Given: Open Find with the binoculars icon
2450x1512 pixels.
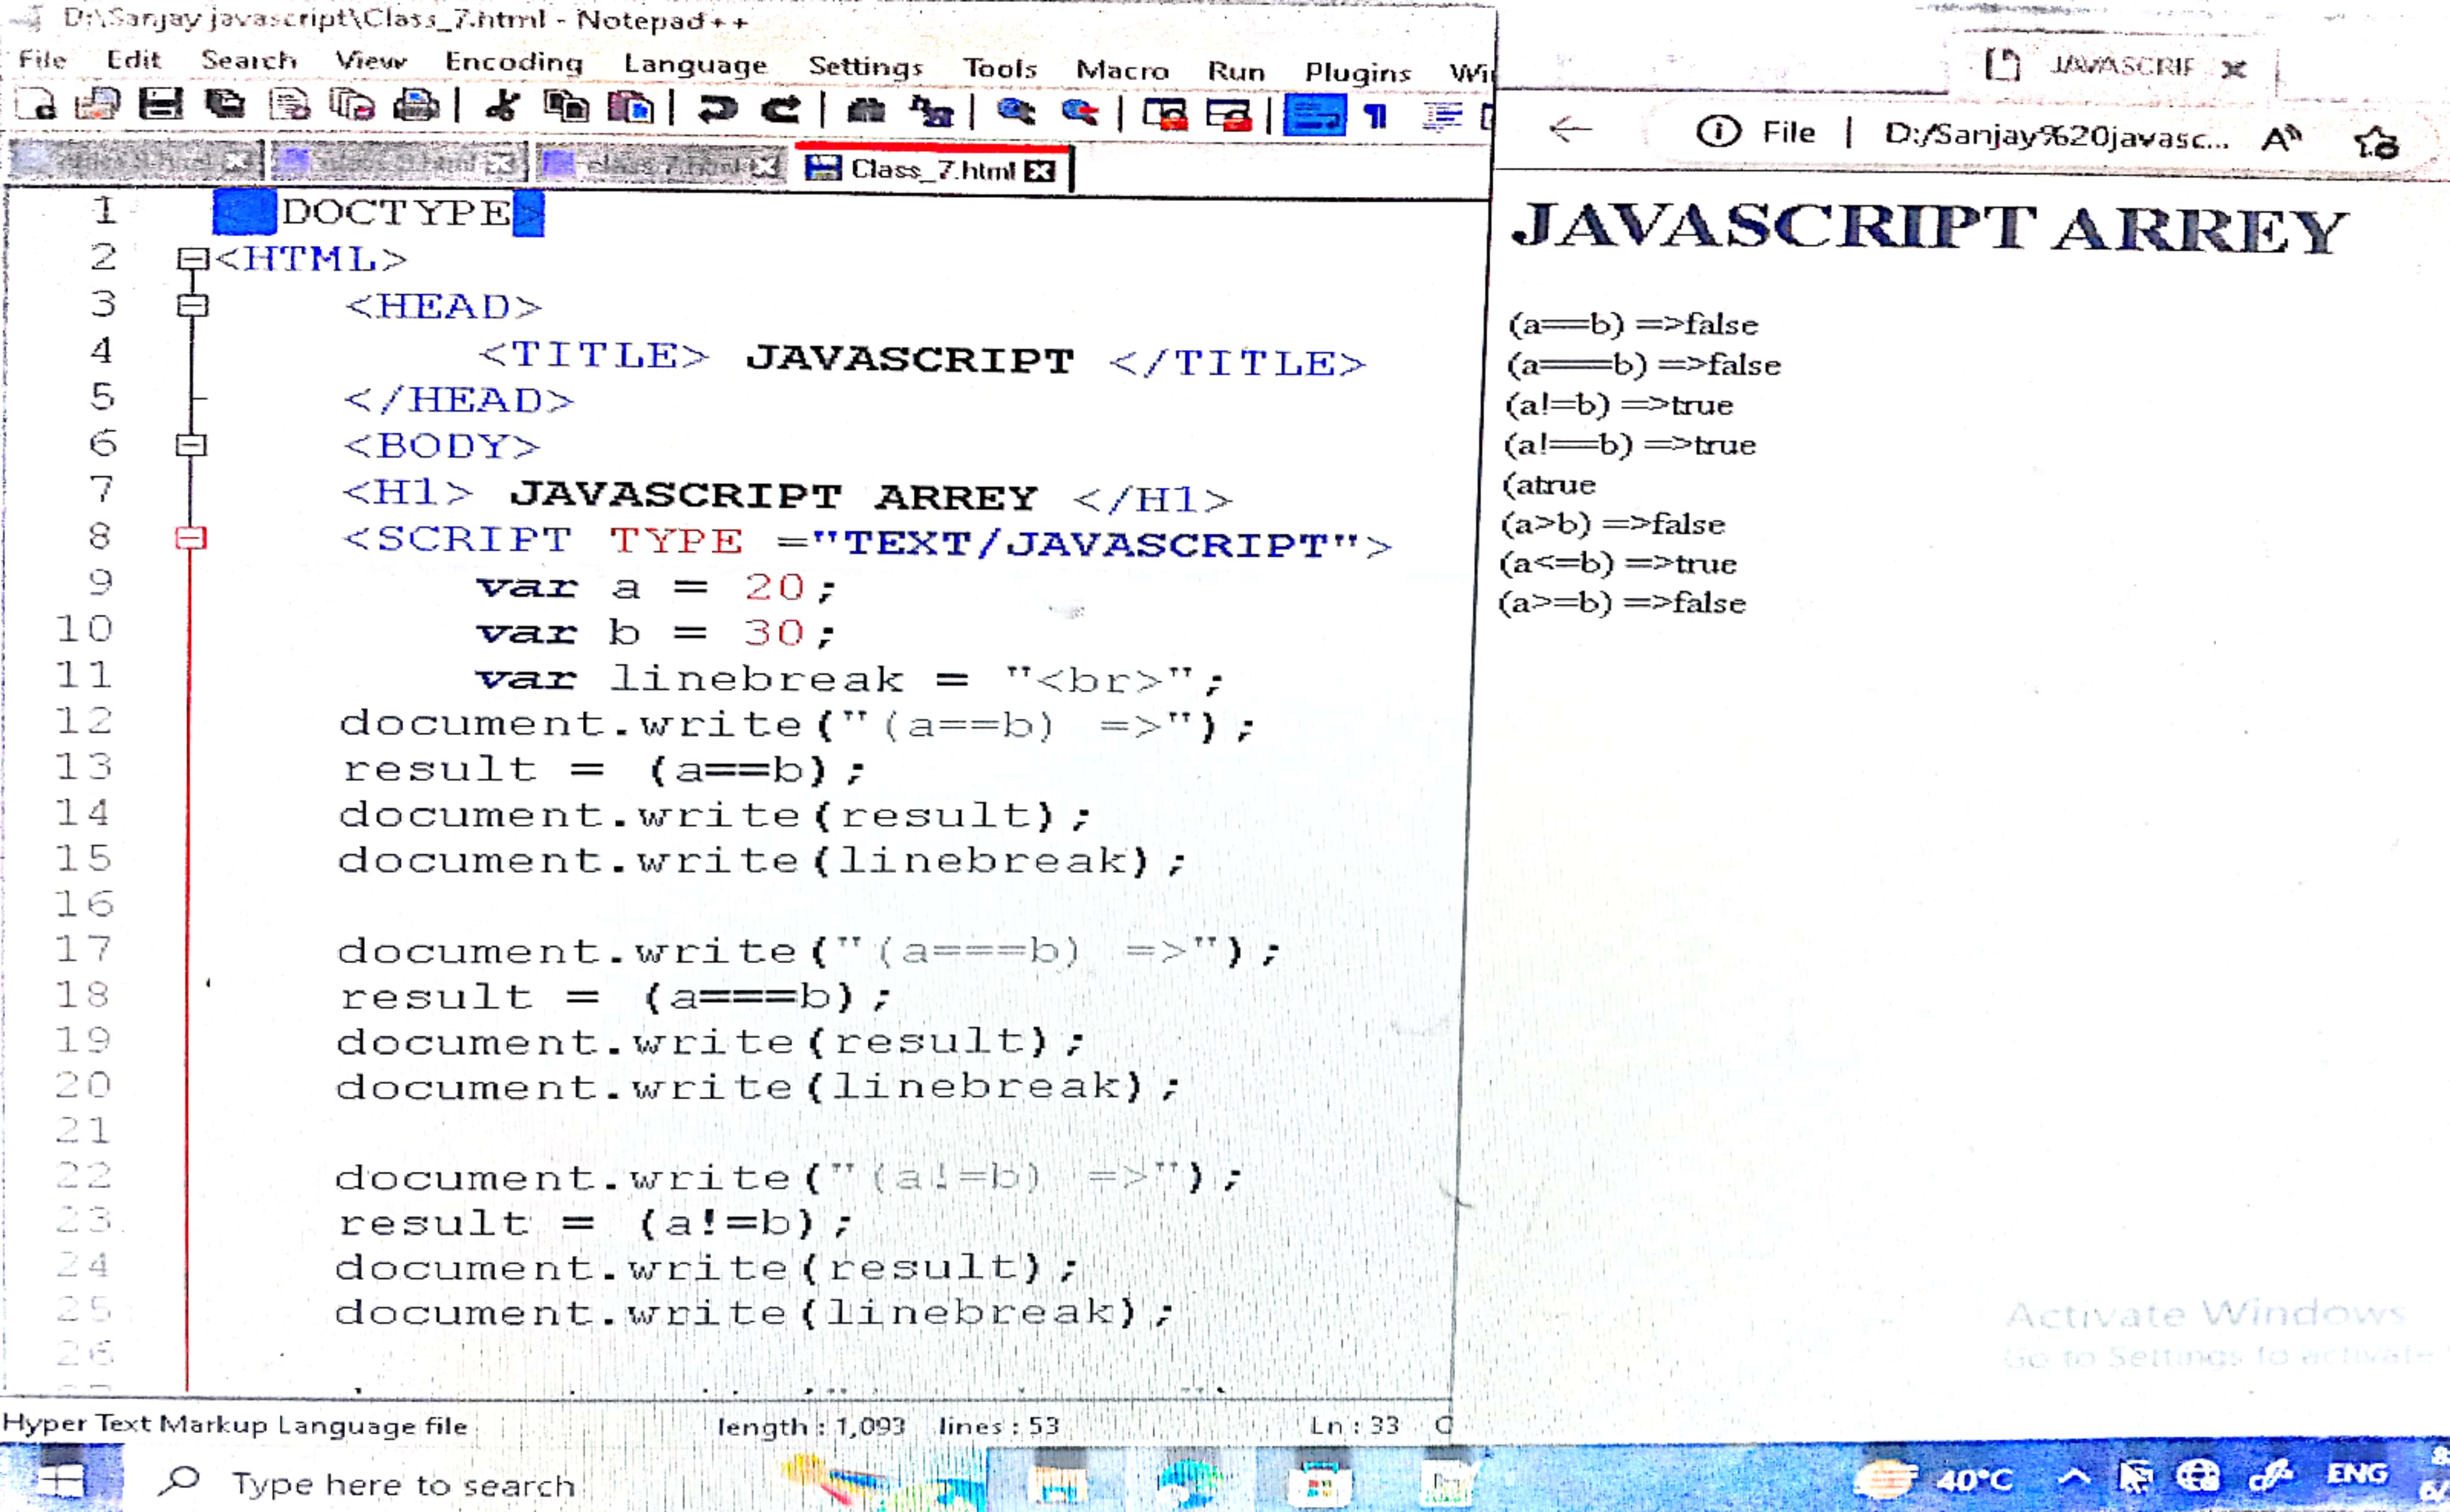Looking at the screenshot, I should (866, 111).
